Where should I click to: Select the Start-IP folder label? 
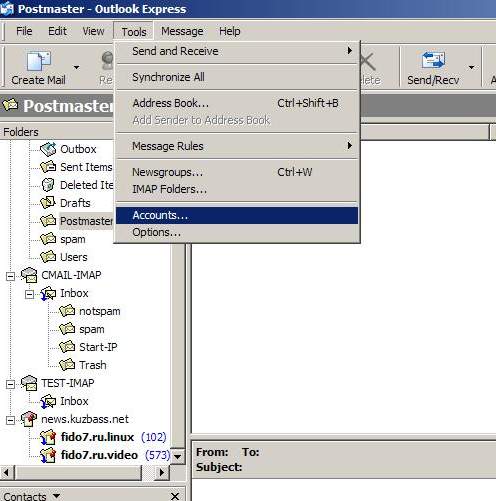(x=98, y=347)
